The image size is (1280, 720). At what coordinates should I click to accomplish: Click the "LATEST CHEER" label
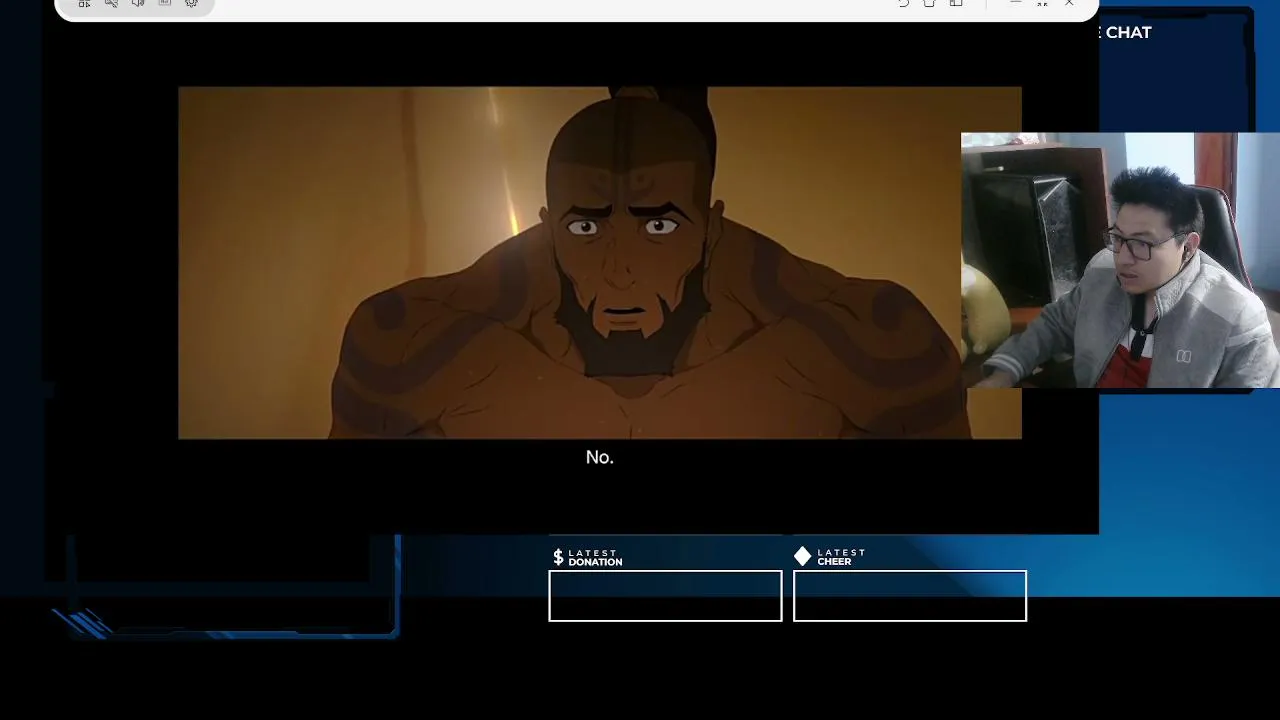[x=841, y=557]
